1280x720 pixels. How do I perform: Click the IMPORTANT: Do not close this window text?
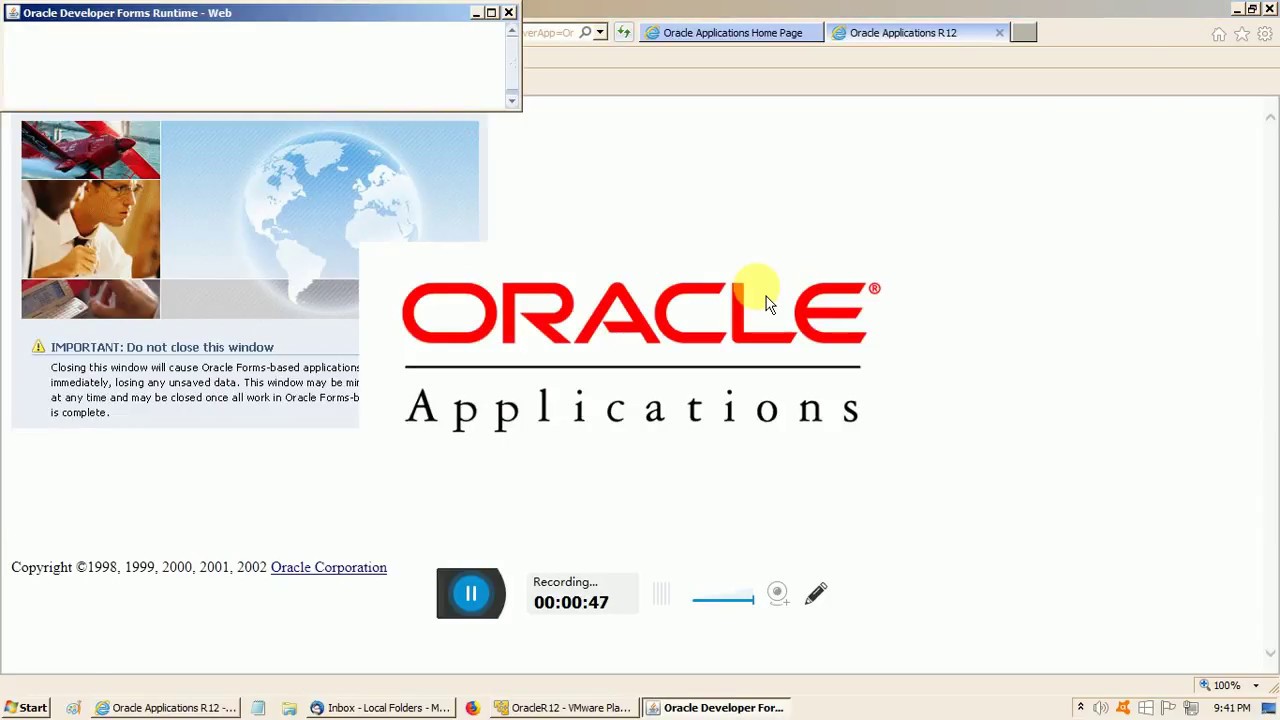(162, 347)
